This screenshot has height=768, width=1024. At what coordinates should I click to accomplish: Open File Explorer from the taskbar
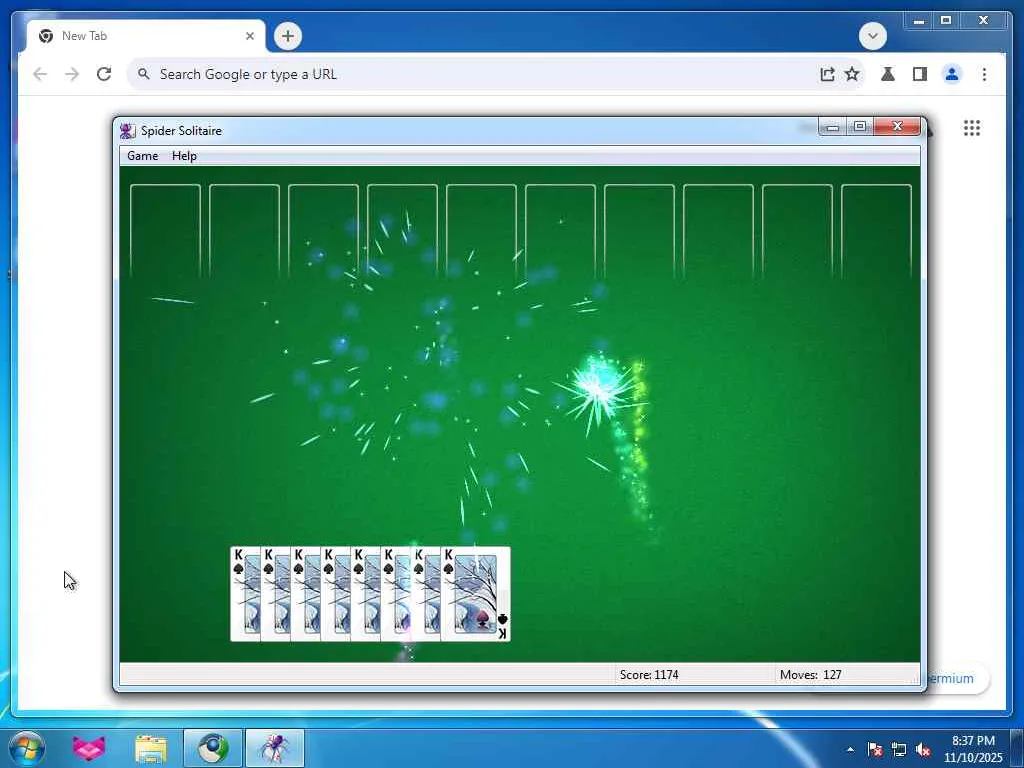click(x=151, y=748)
